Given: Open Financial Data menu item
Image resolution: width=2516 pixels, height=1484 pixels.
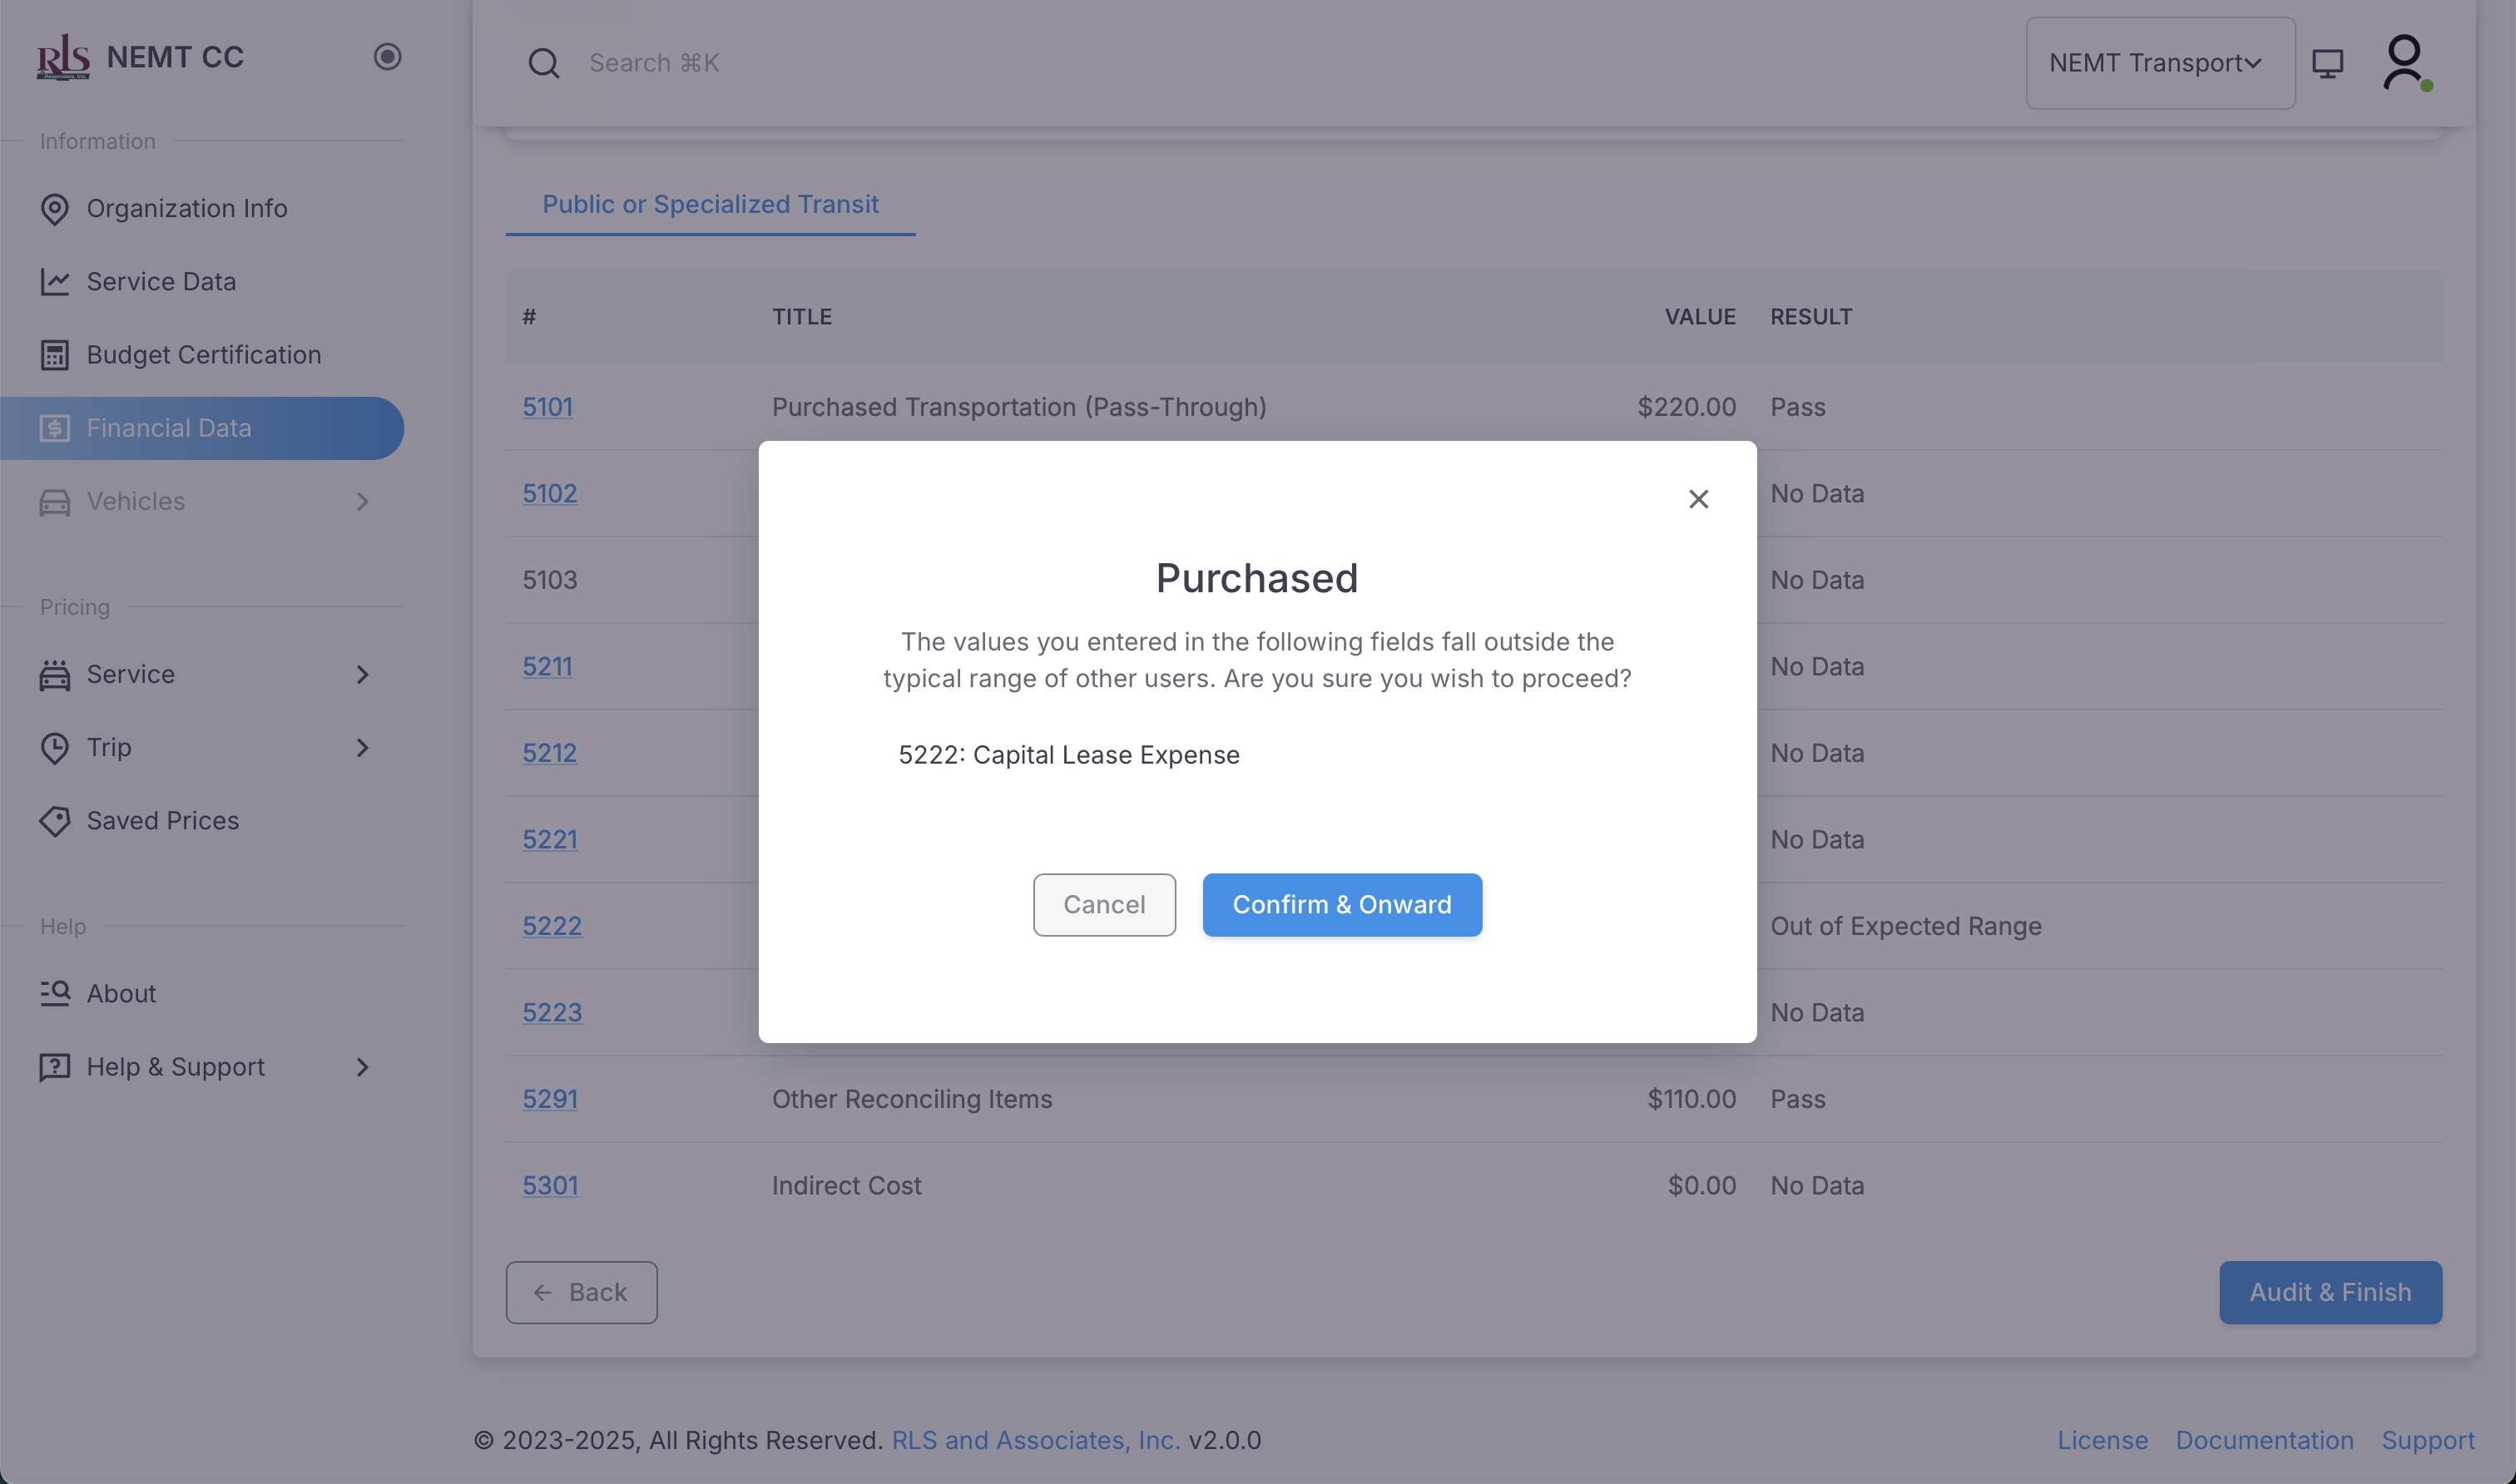Looking at the screenshot, I should (169, 428).
